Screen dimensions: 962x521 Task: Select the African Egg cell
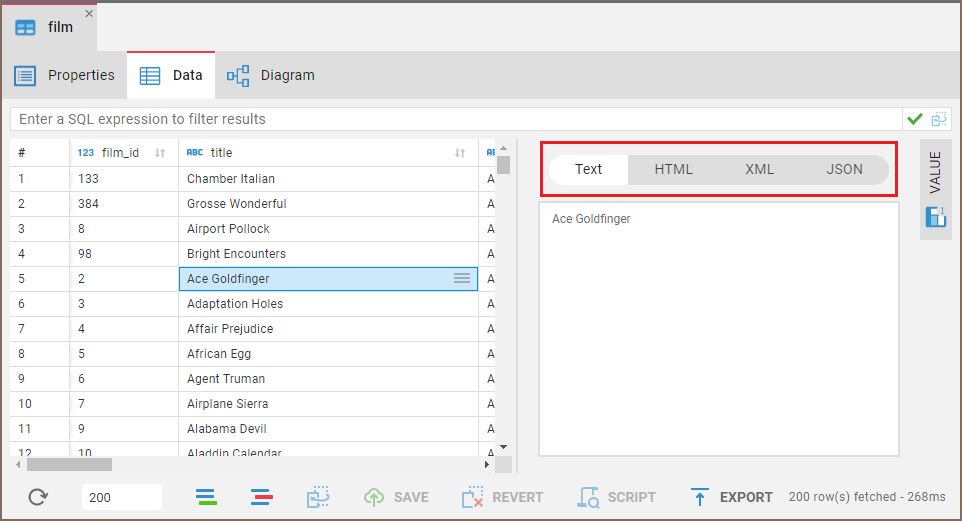[x=328, y=354]
